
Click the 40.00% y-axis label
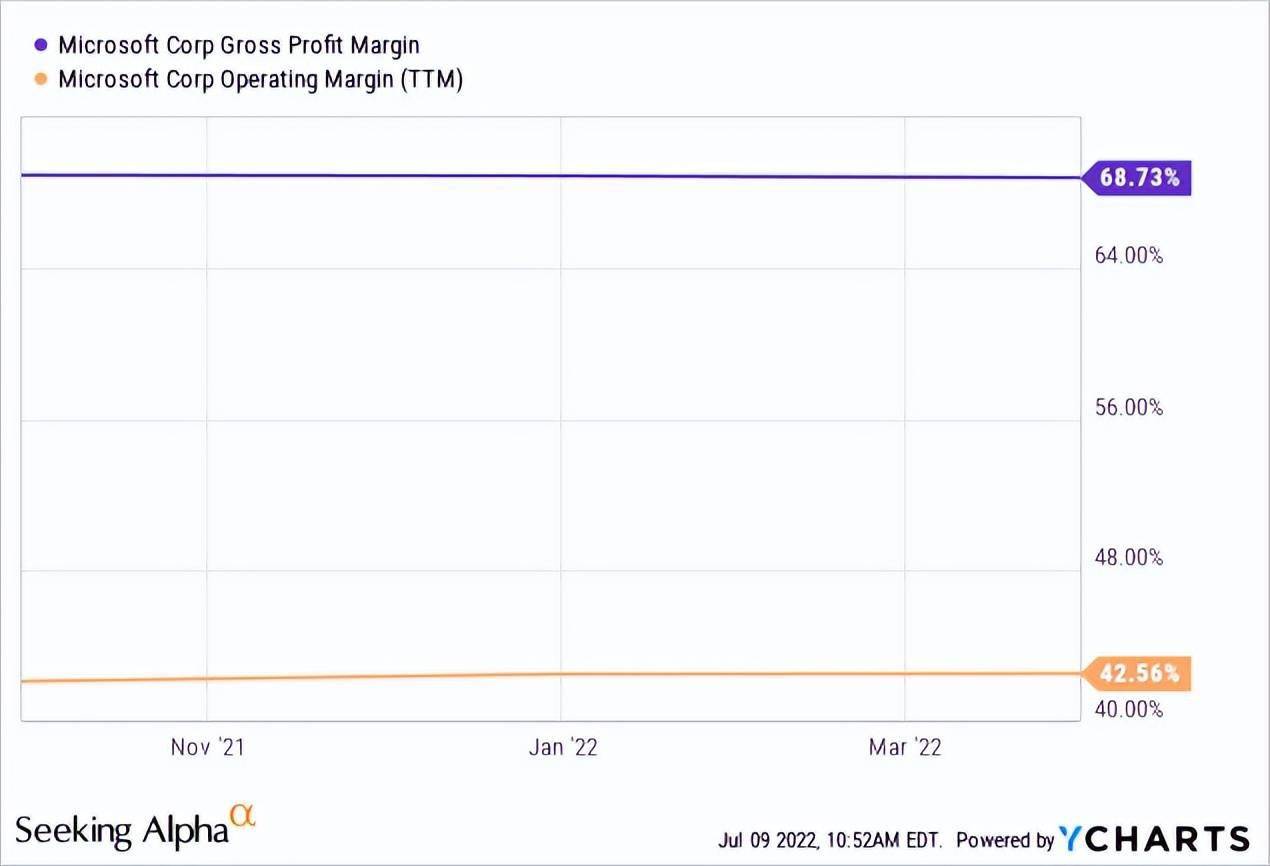[1129, 709]
